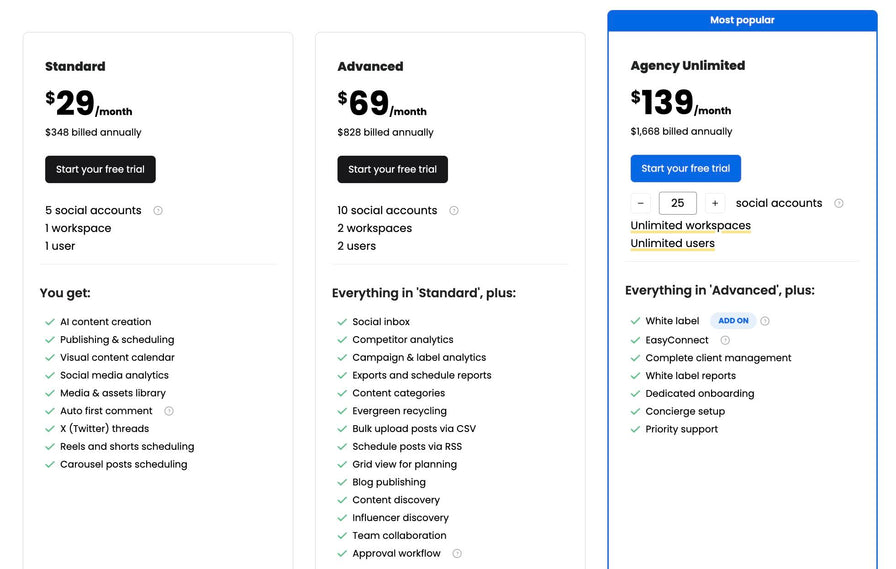Screen dimensions: 896x569
Task: Click info icon next to EasyConnect
Action: [x=725, y=340]
